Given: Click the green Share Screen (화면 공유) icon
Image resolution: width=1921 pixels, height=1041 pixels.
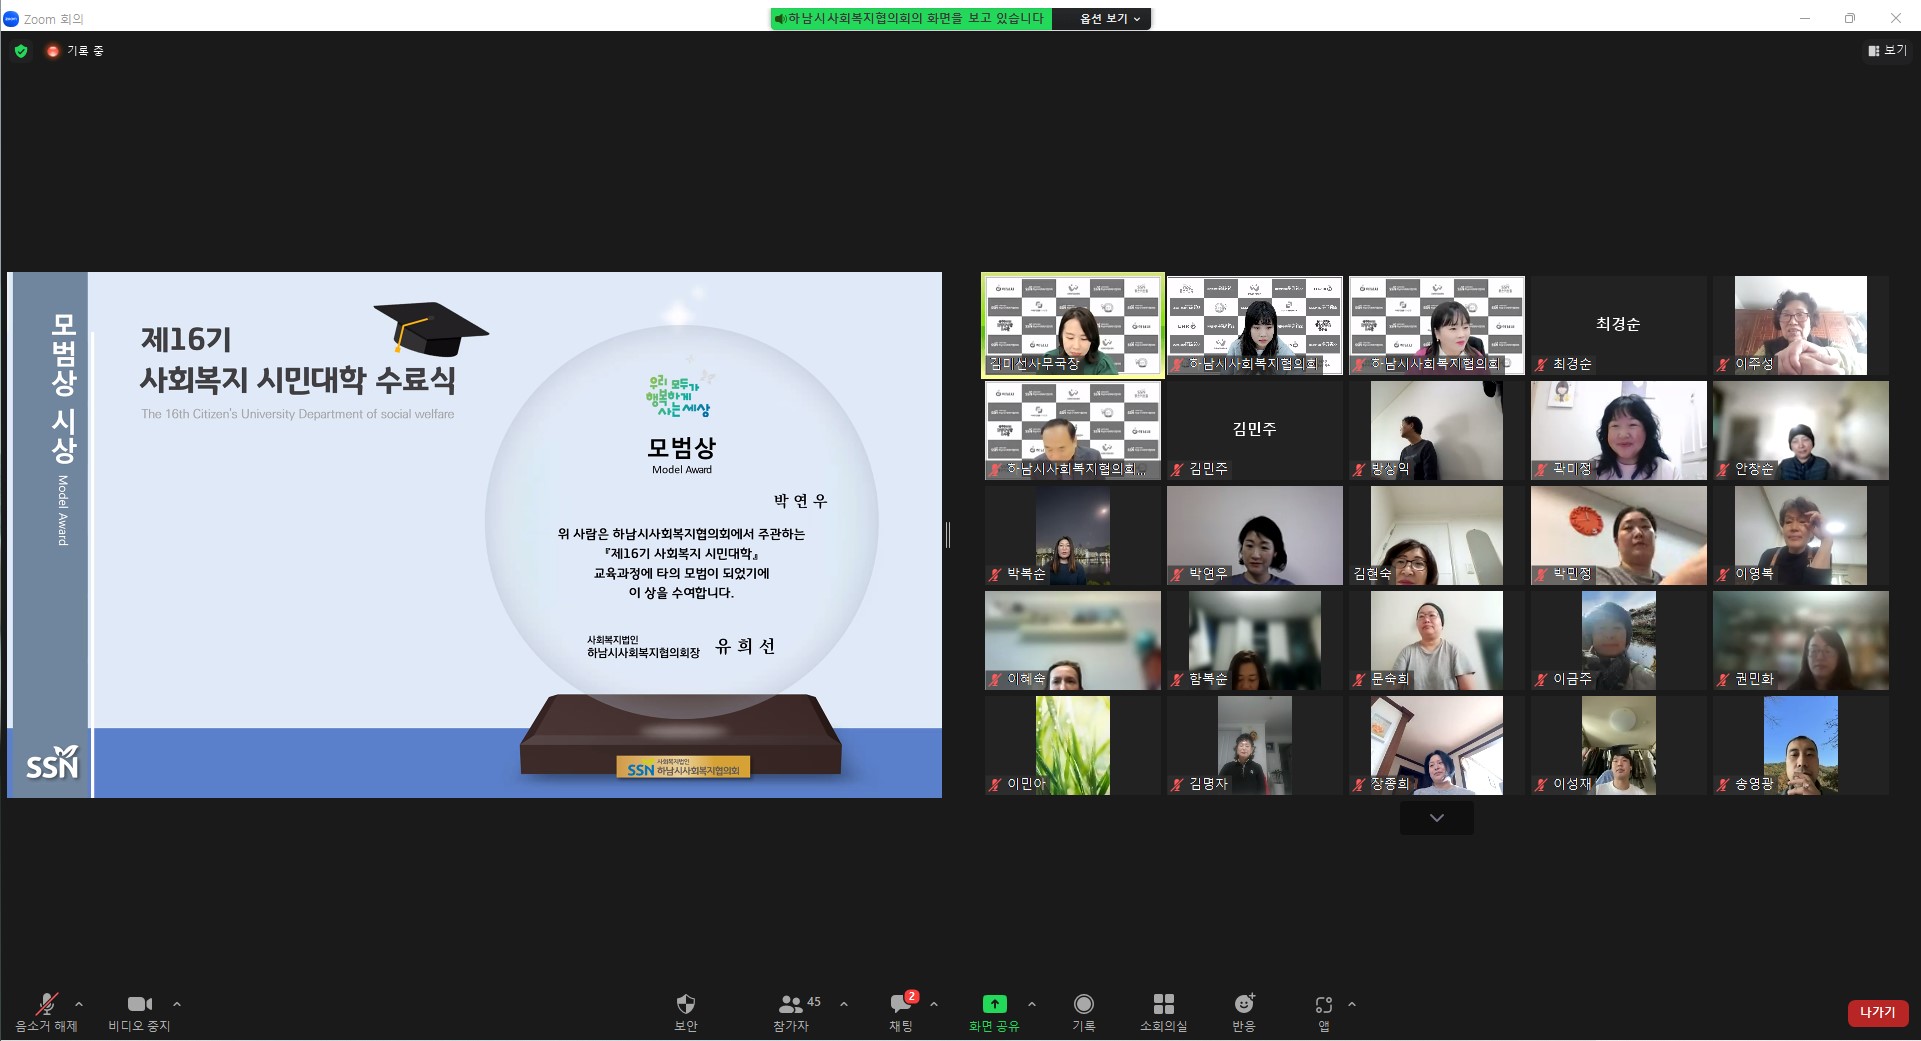Looking at the screenshot, I should (x=994, y=1004).
